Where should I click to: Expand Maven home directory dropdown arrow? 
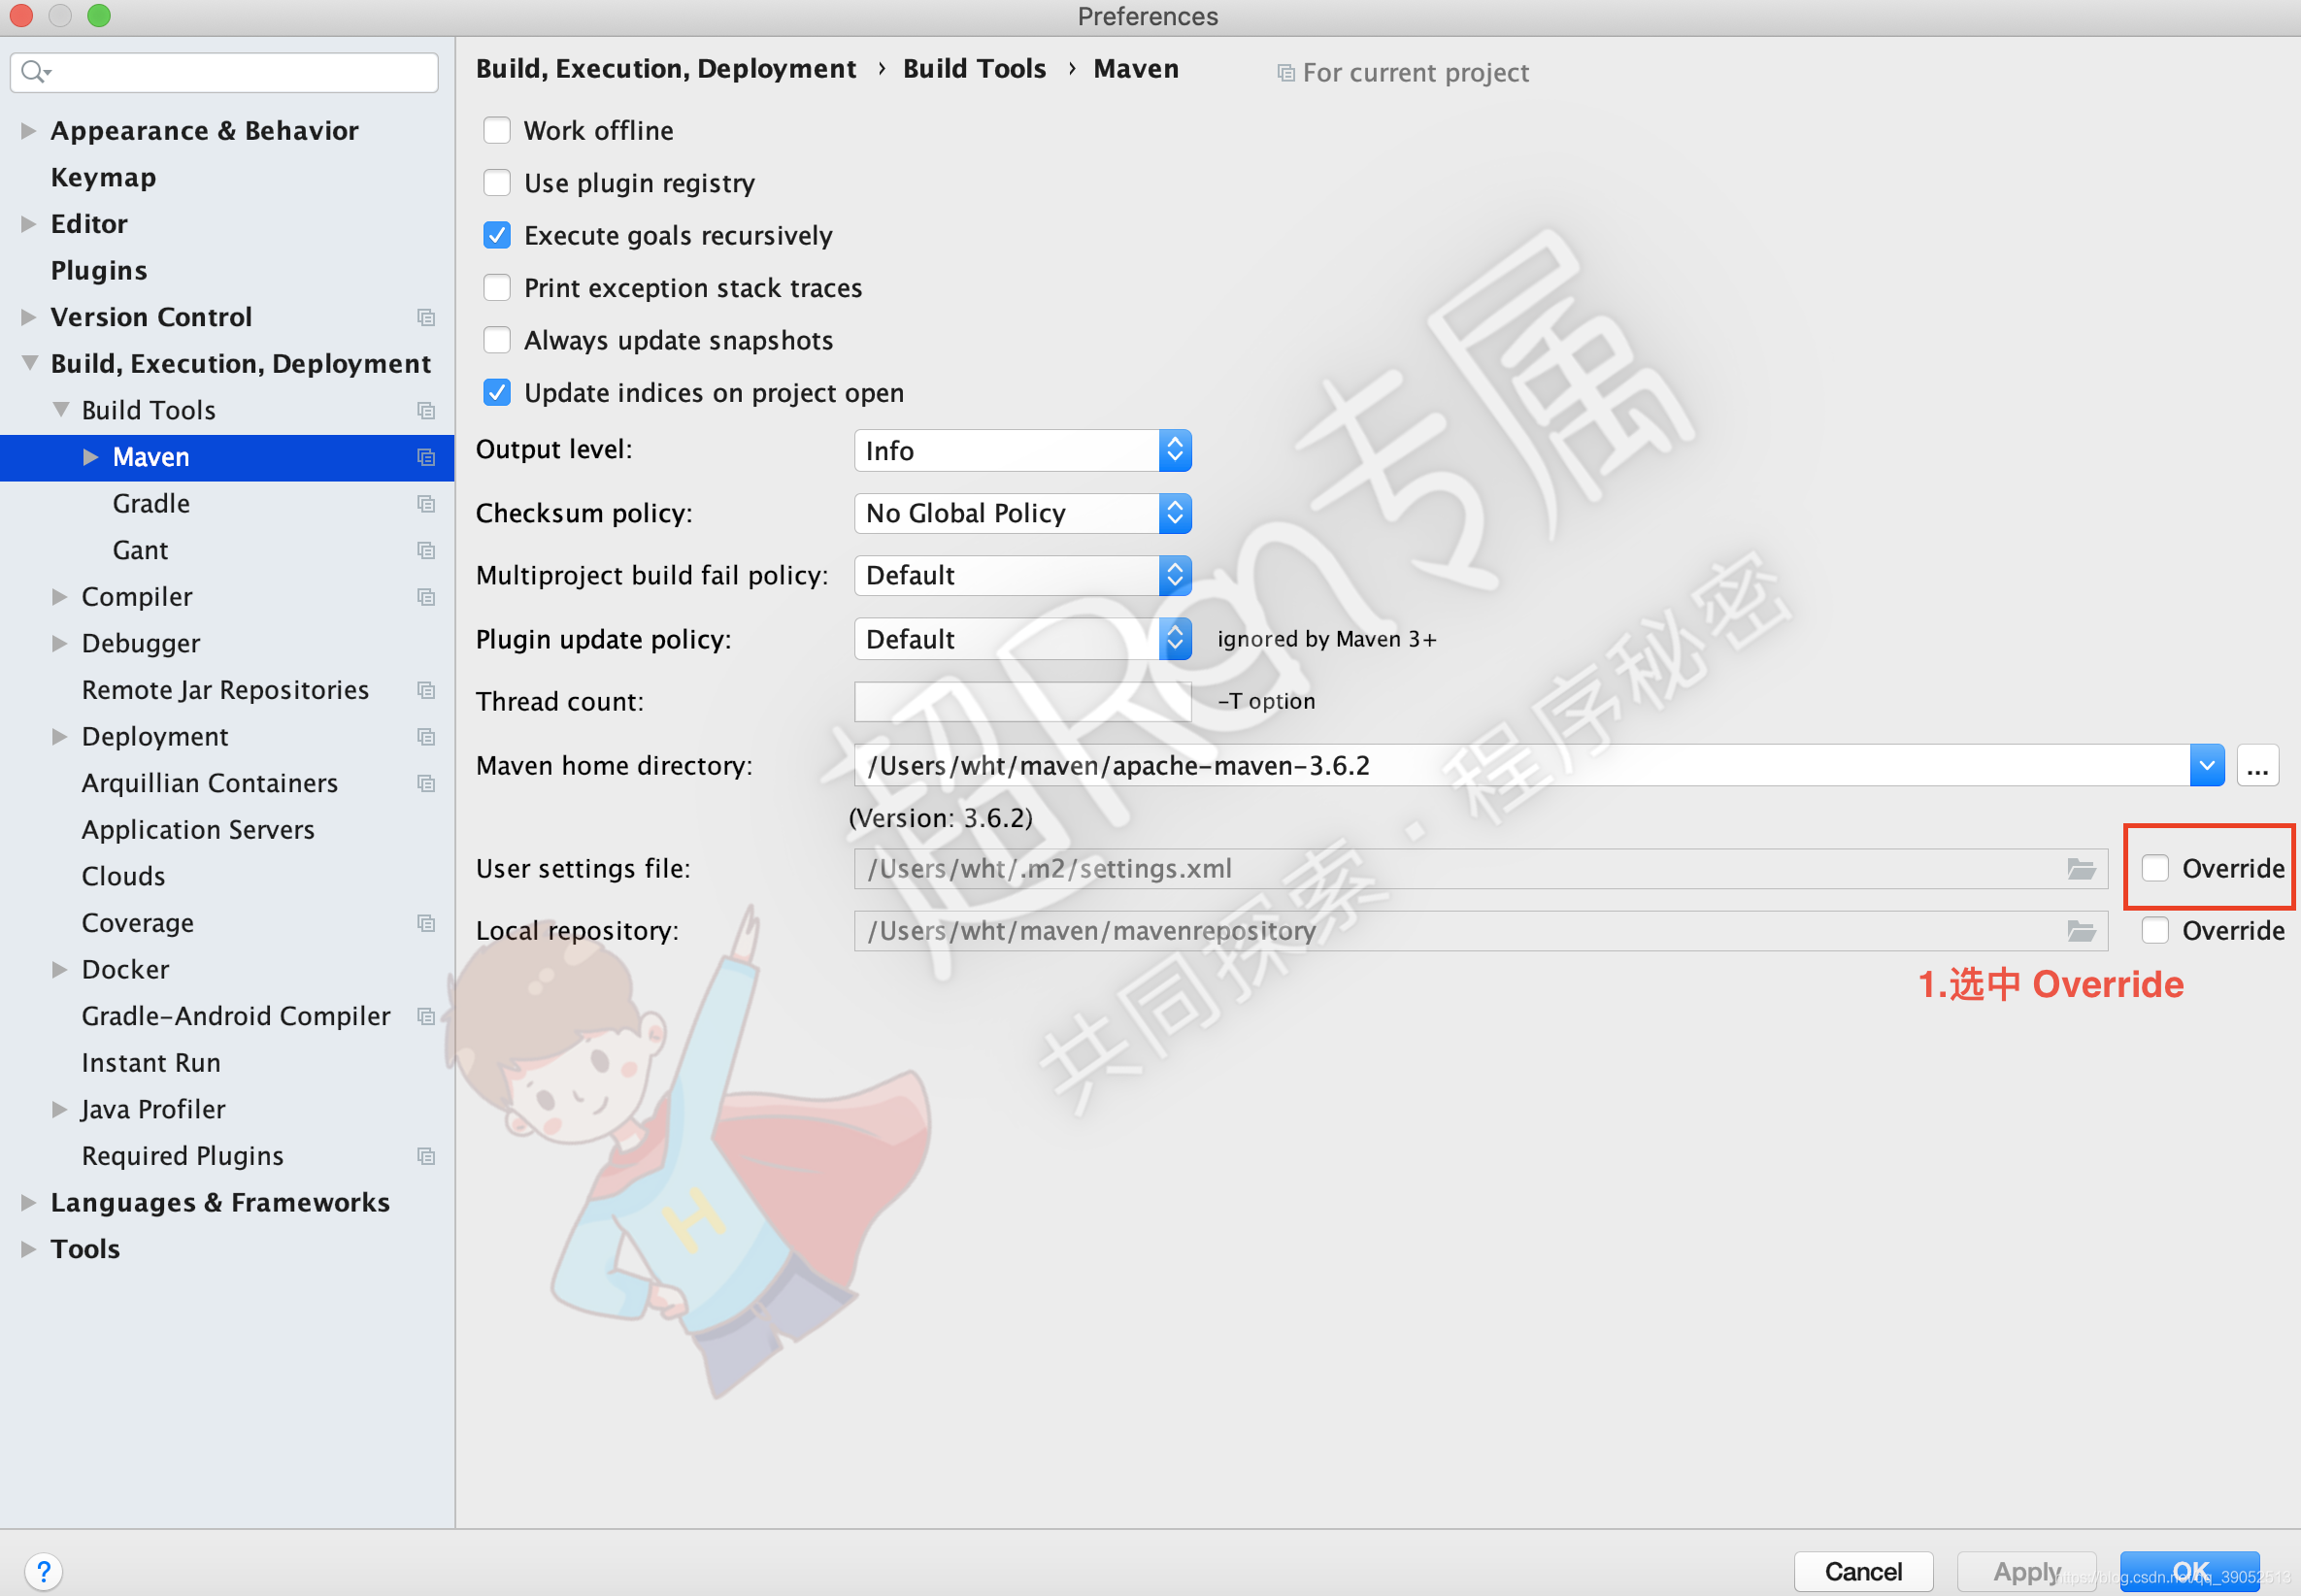pyautogui.click(x=2206, y=766)
